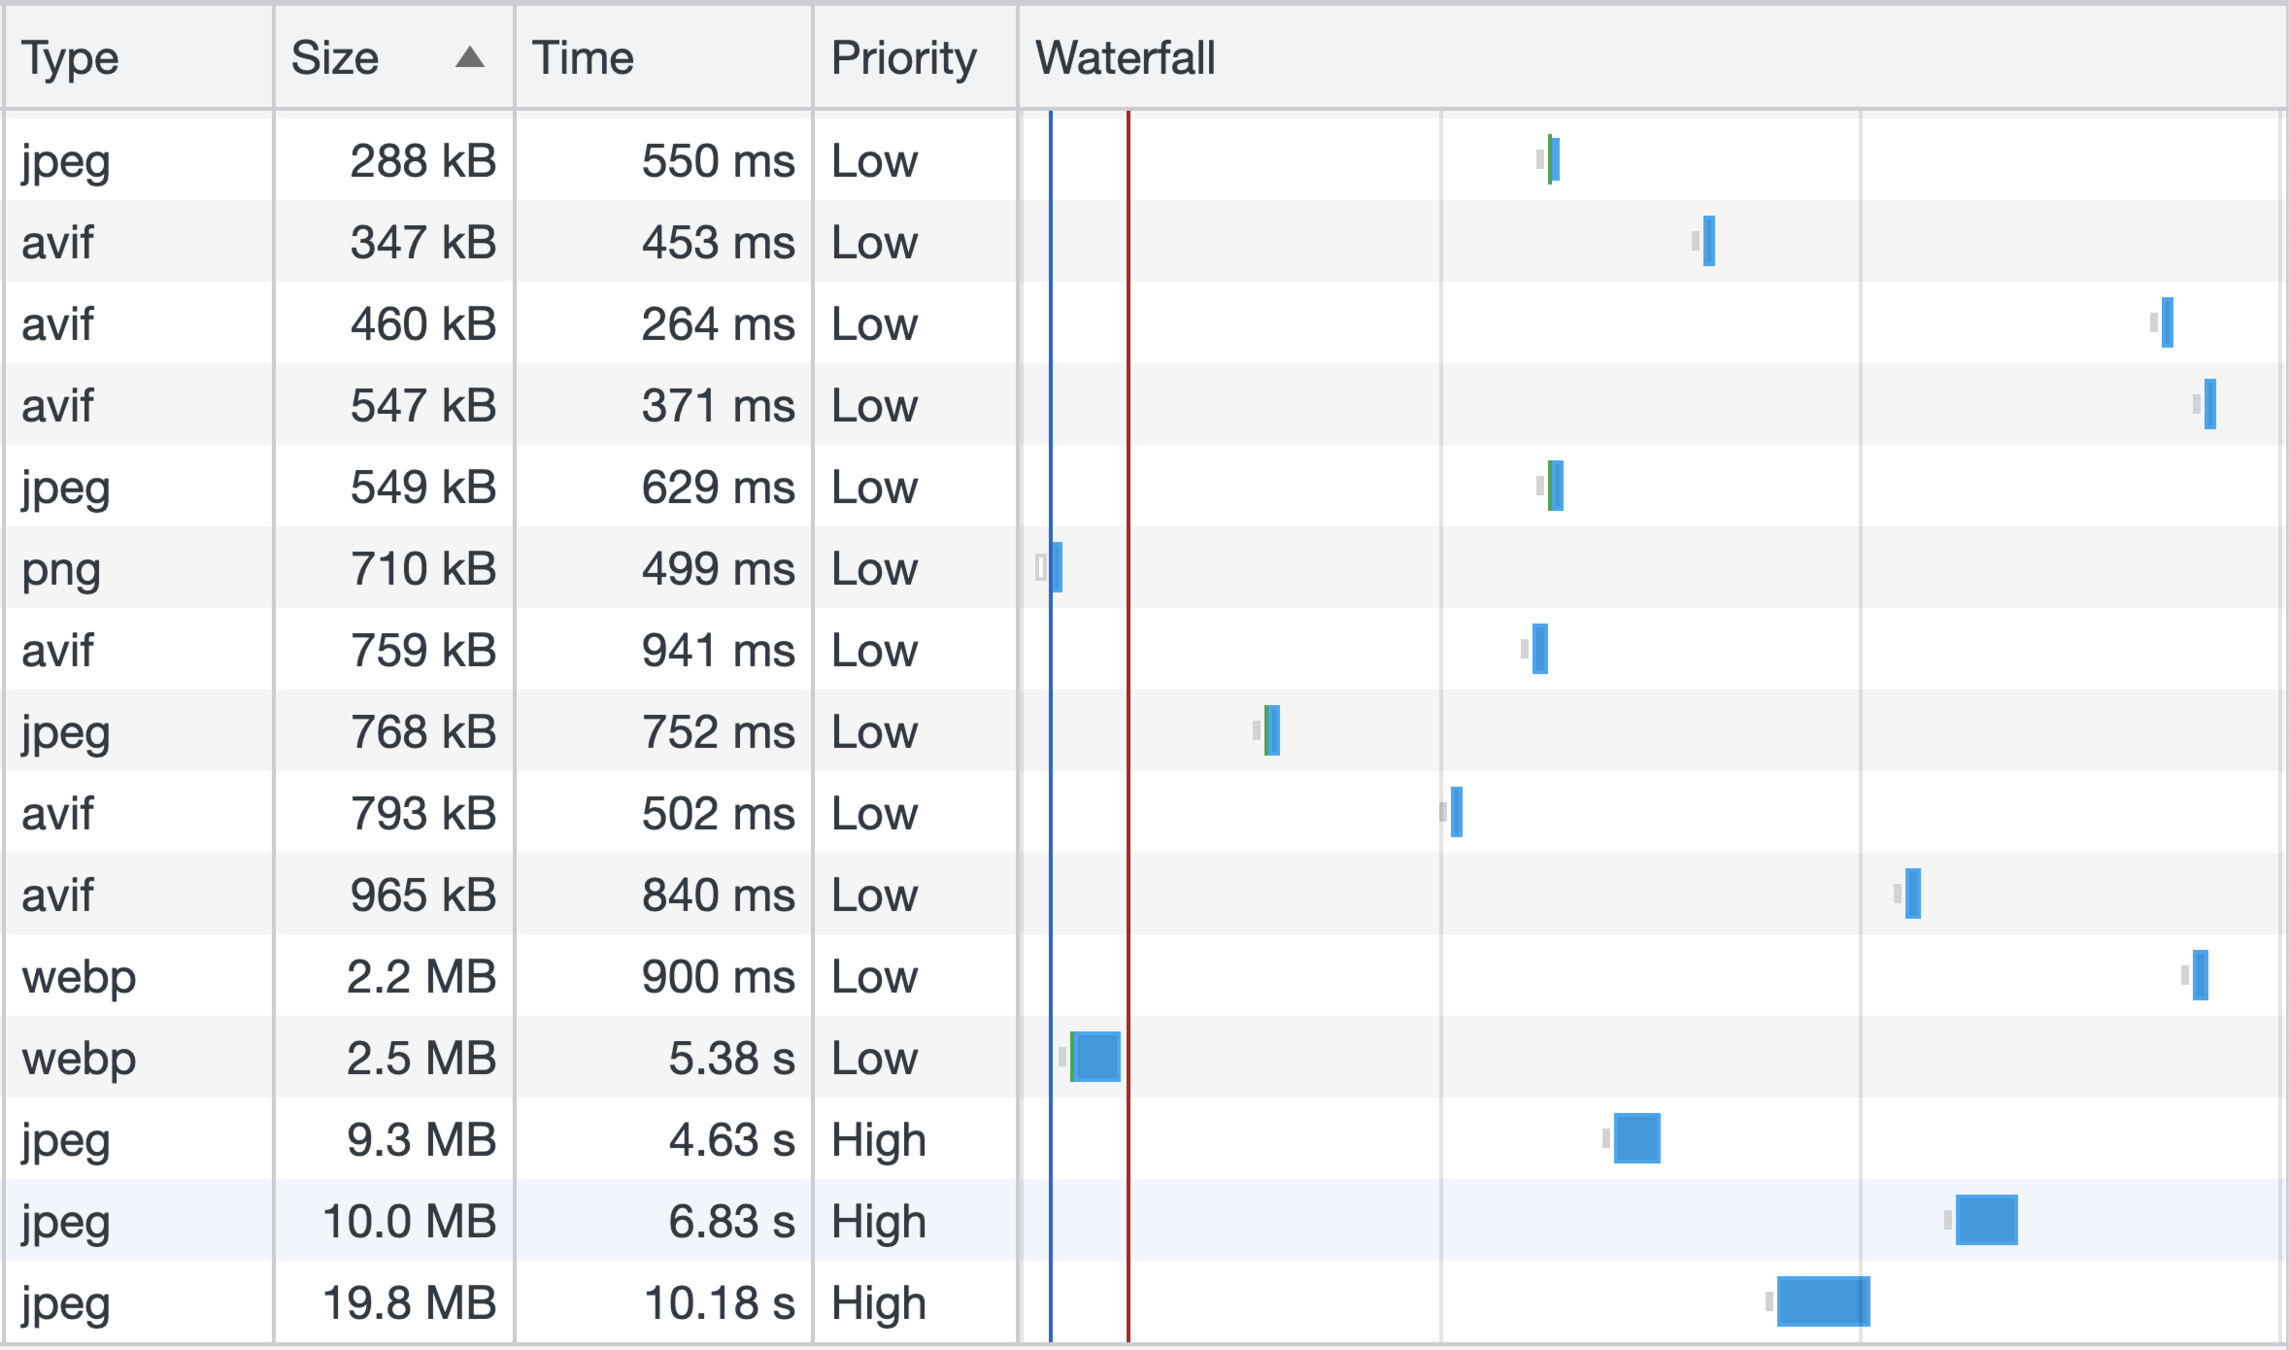Click the Priority column header
Viewport: 2290px width, 1350px height.
coord(903,58)
